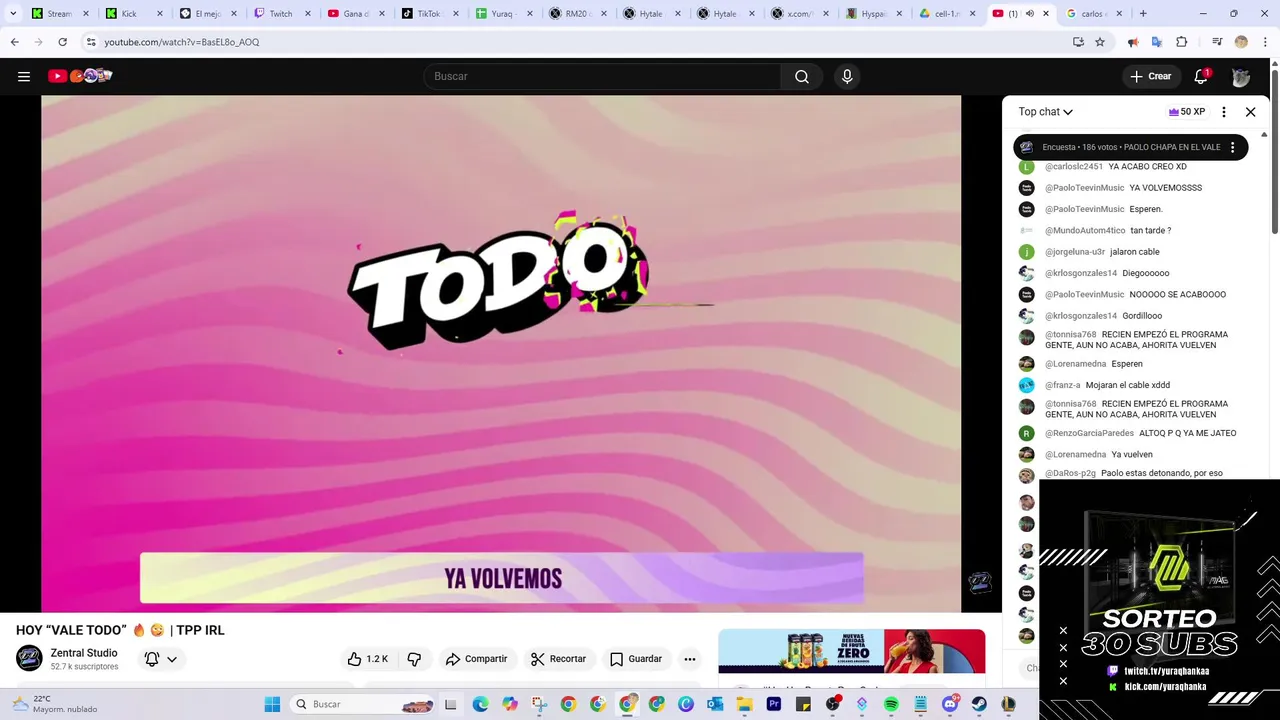Open the YouTube account avatar menu
Image resolution: width=1280 pixels, height=720 pixels.
pos(1241,76)
